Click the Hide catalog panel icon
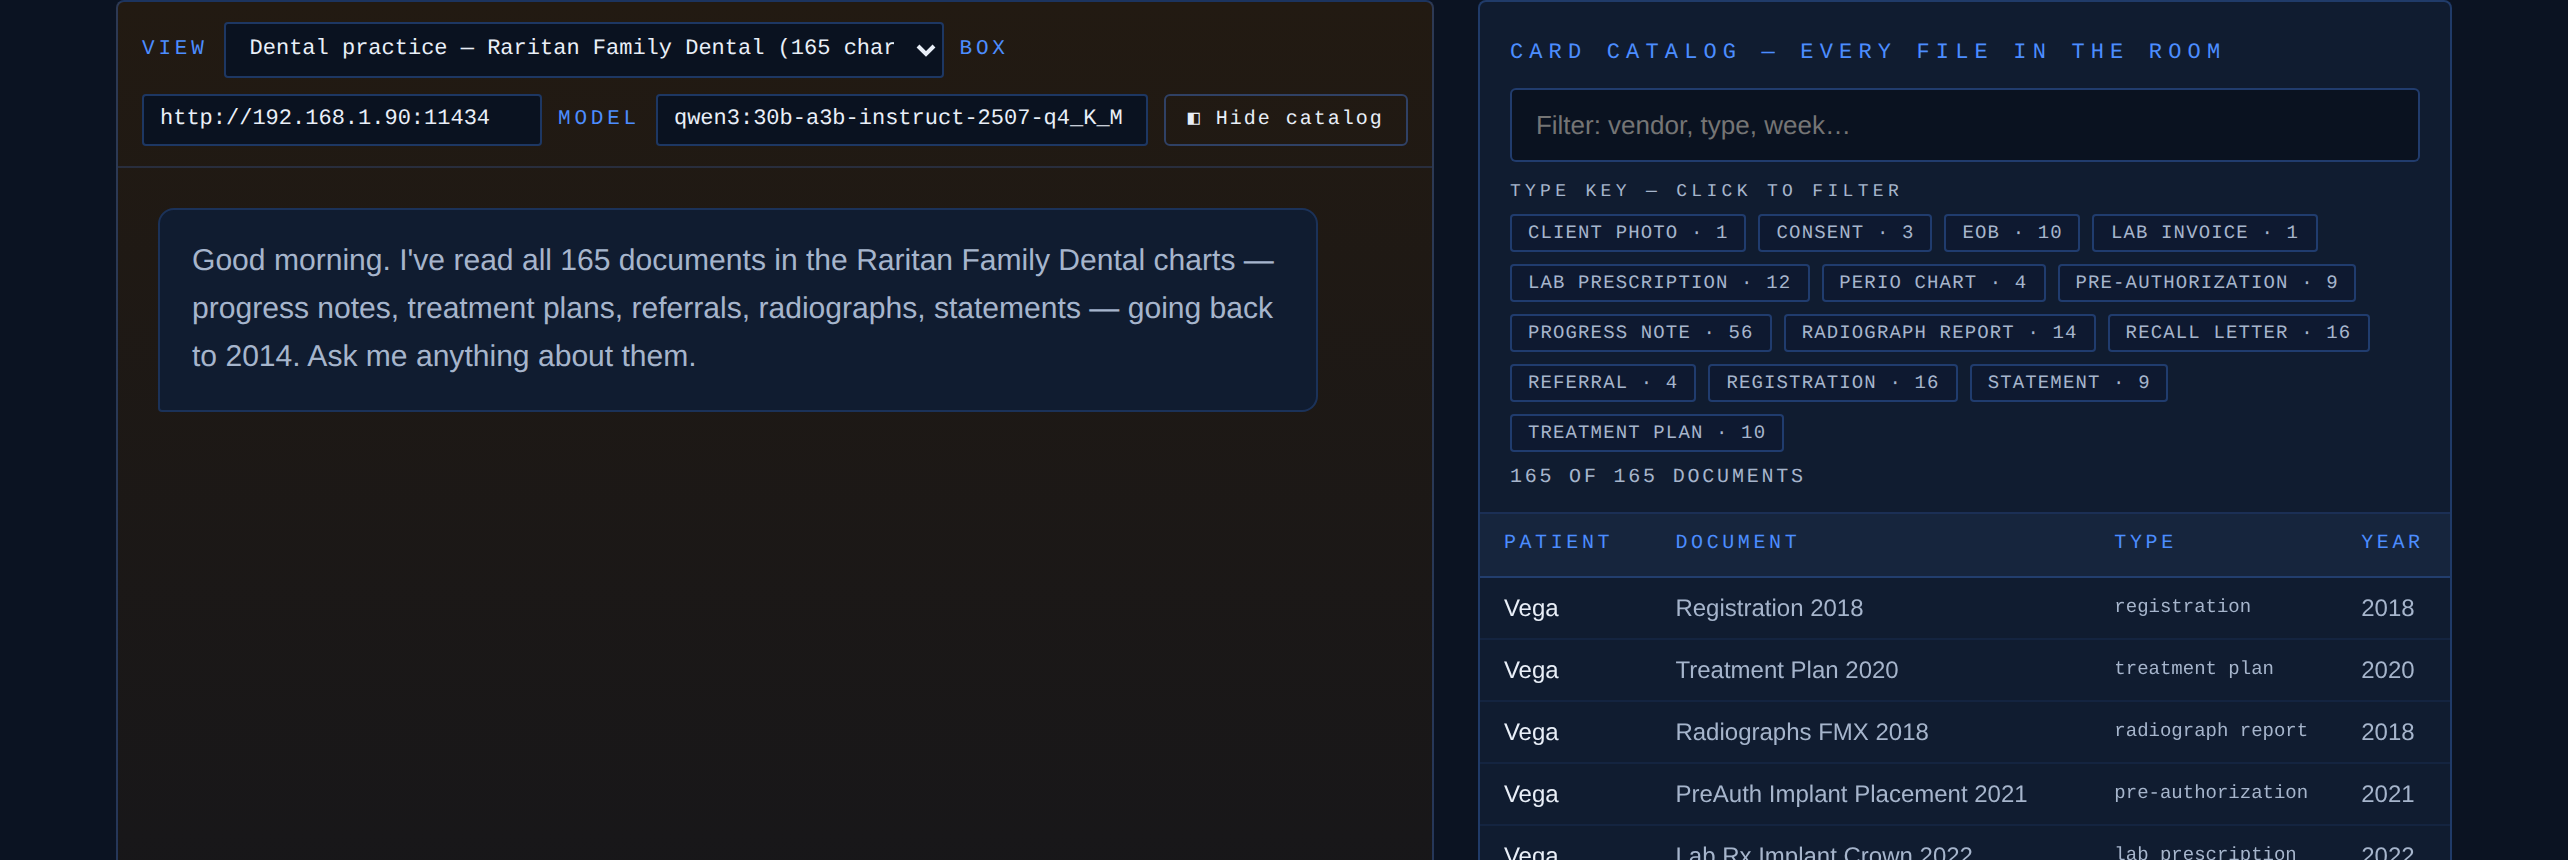The width and height of the screenshot is (2568, 860). pos(1193,119)
